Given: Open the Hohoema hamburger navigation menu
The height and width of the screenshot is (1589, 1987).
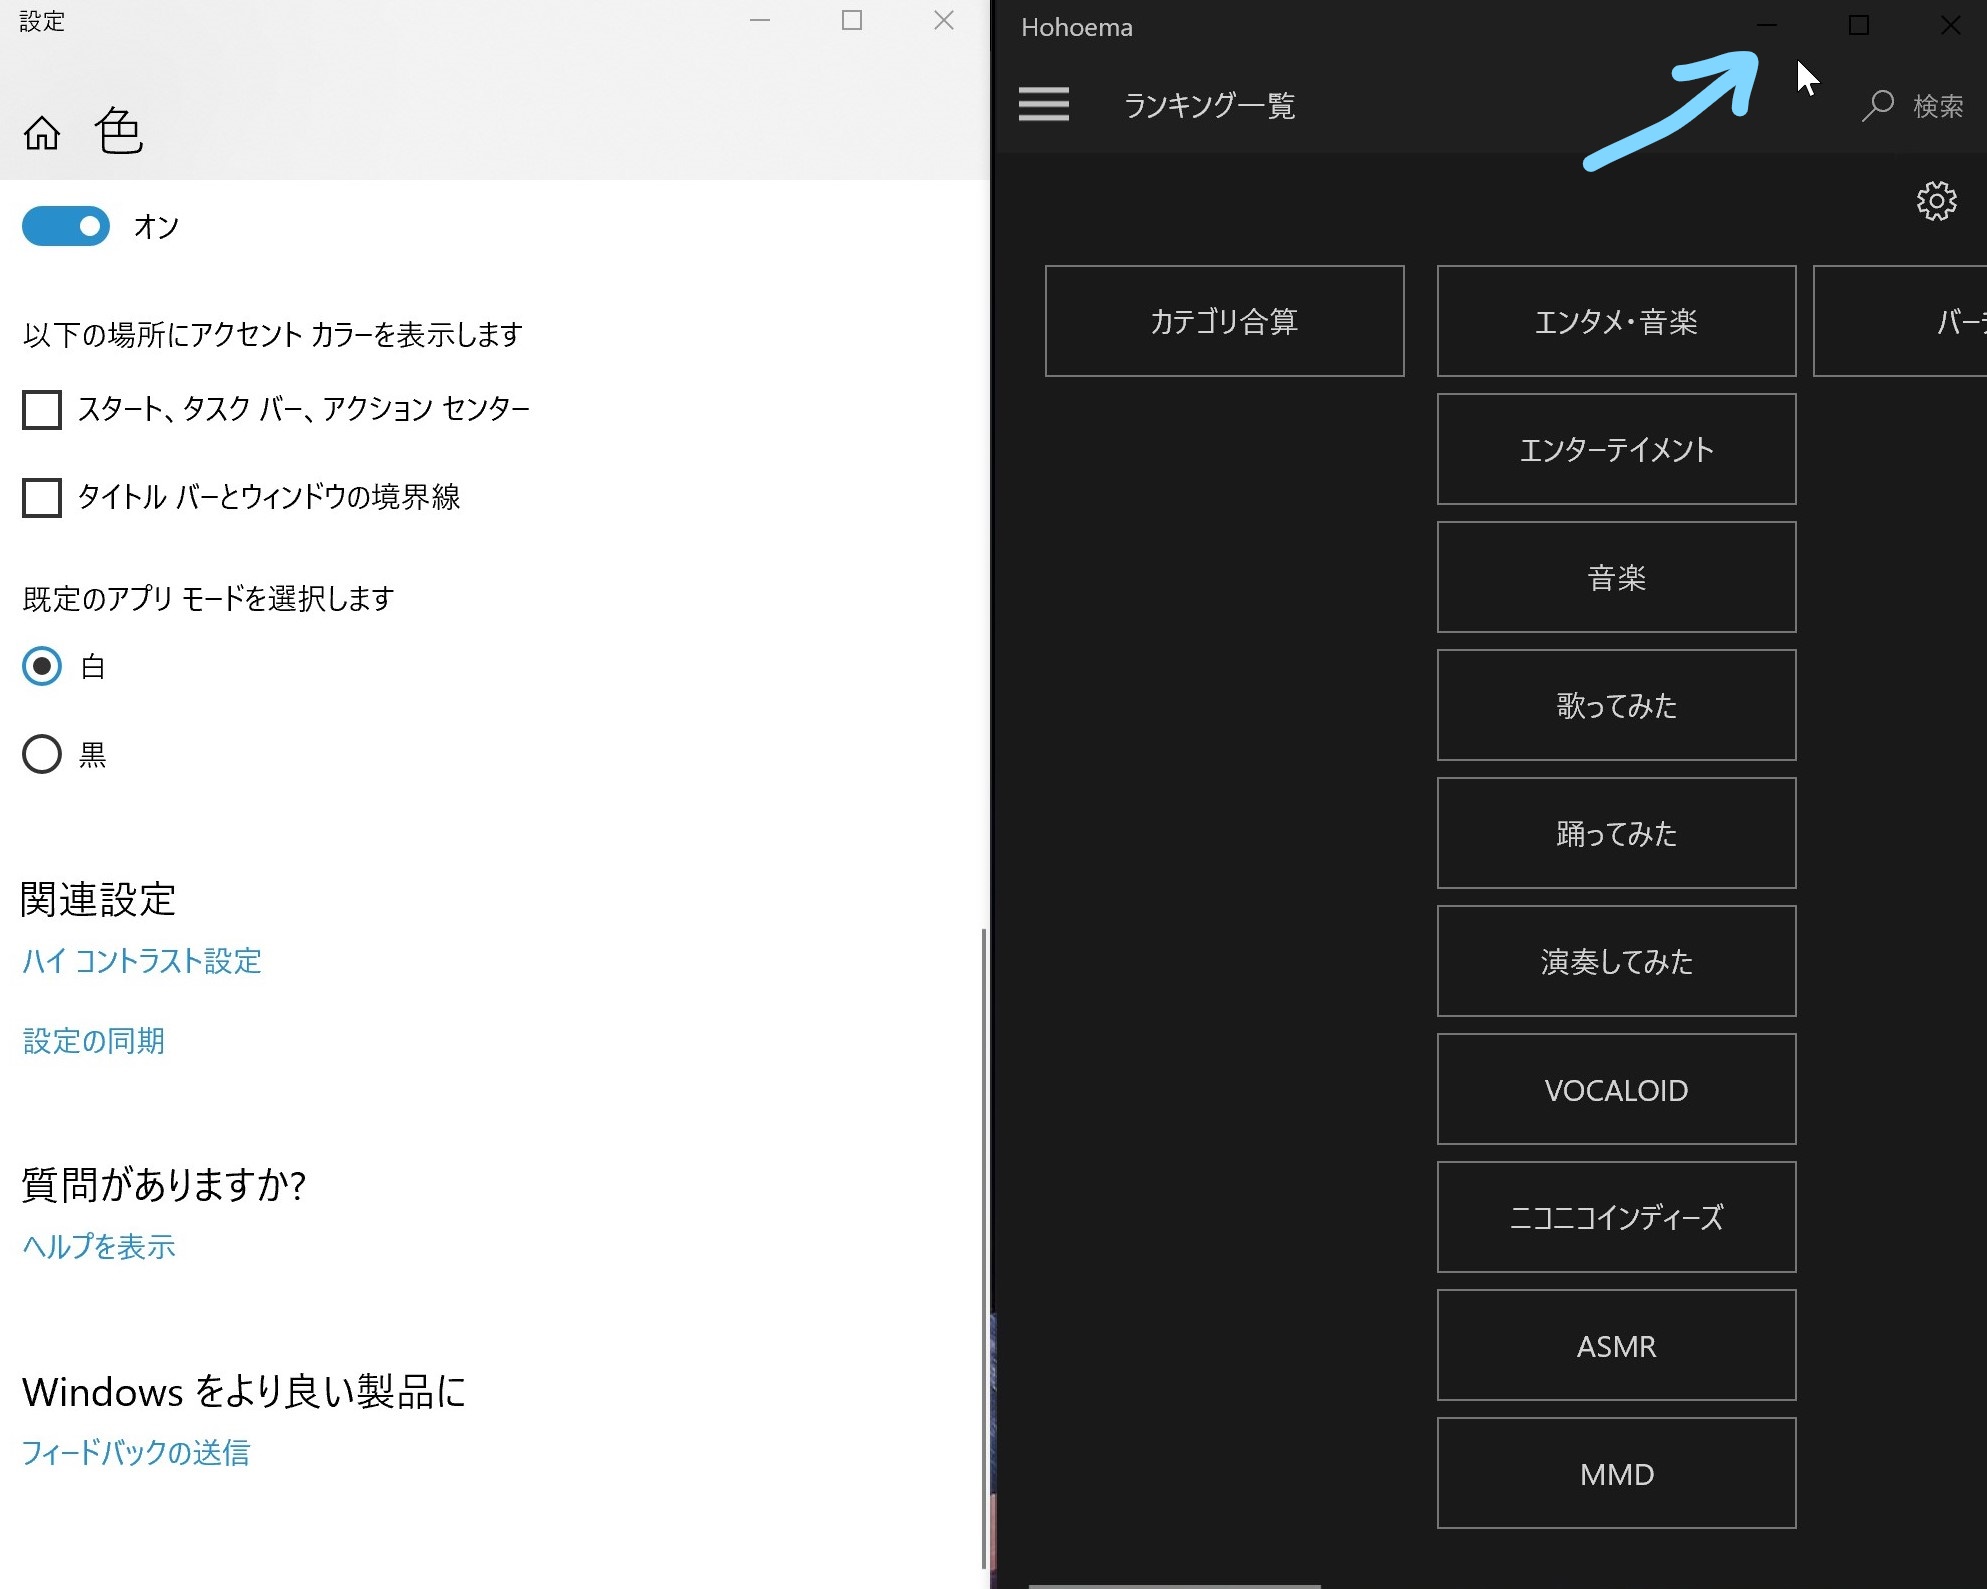Looking at the screenshot, I should (1043, 105).
